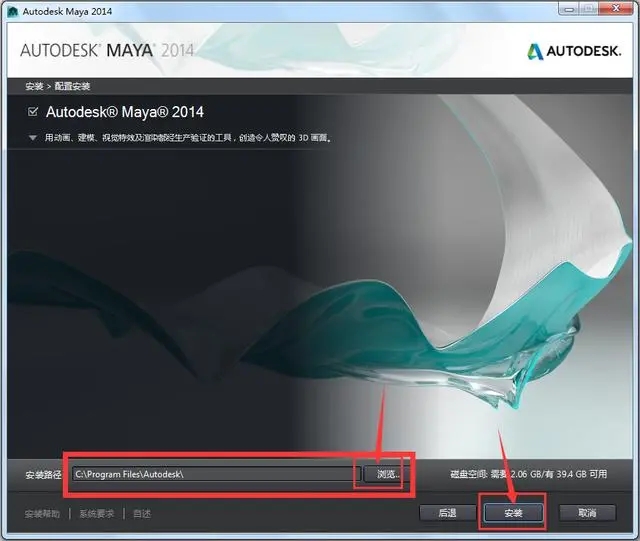Close the Autodesk Maya 2014 installer window
The width and height of the screenshot is (640, 541).
coord(616,9)
